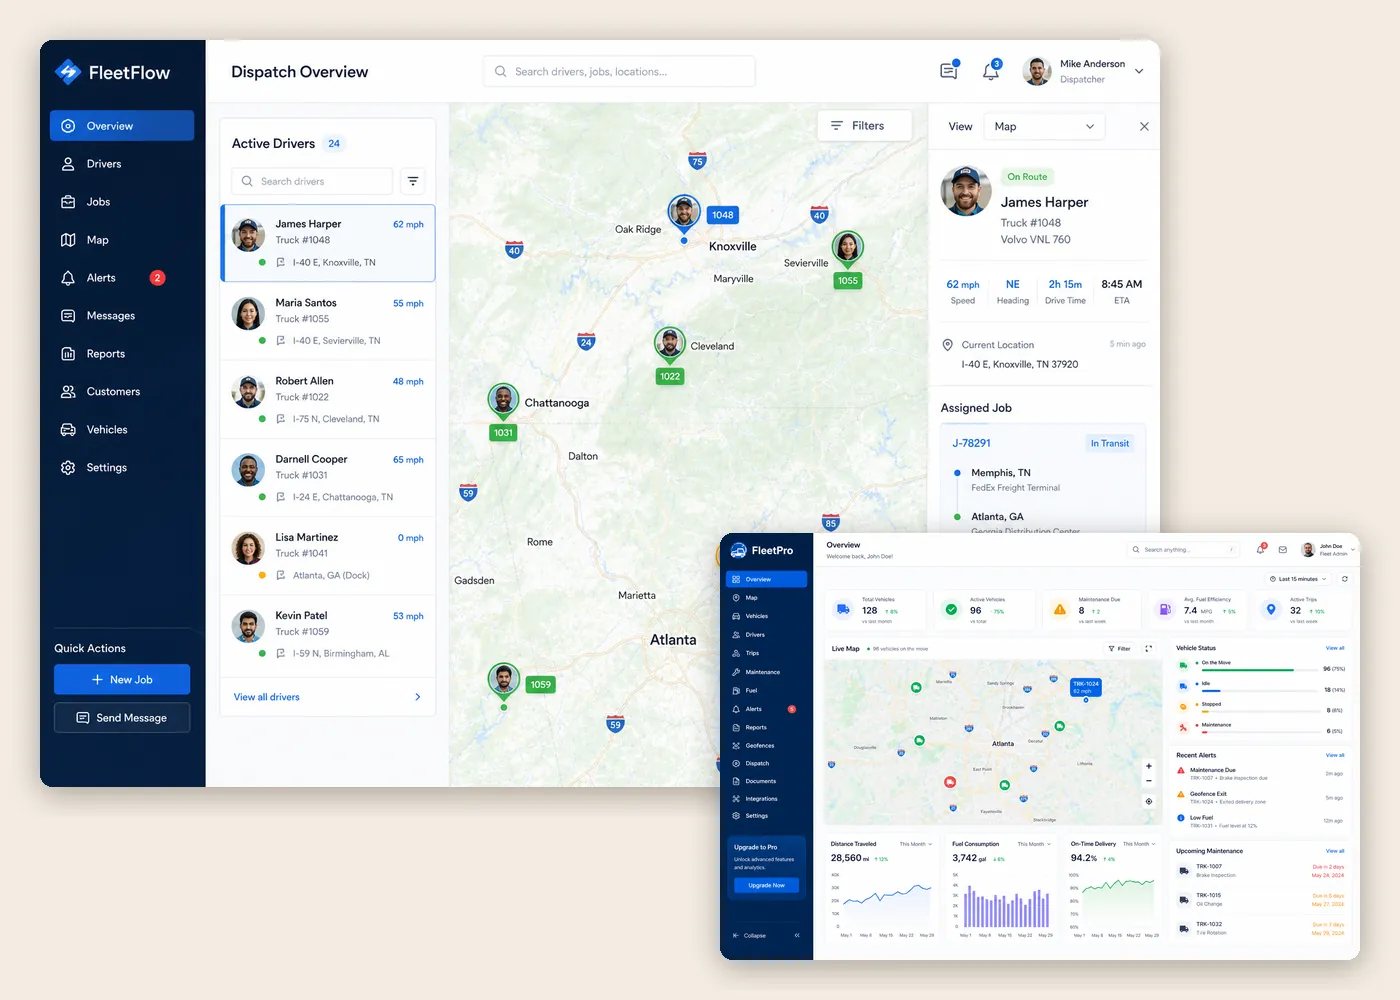
Task: Expand Mike Anderson account menu
Action: click(1139, 71)
